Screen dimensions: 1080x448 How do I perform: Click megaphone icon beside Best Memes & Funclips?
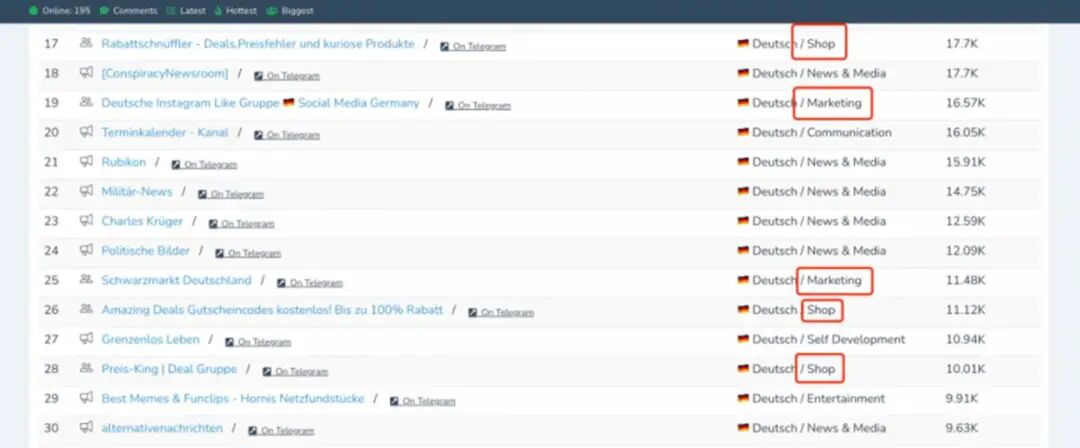pyautogui.click(x=86, y=398)
